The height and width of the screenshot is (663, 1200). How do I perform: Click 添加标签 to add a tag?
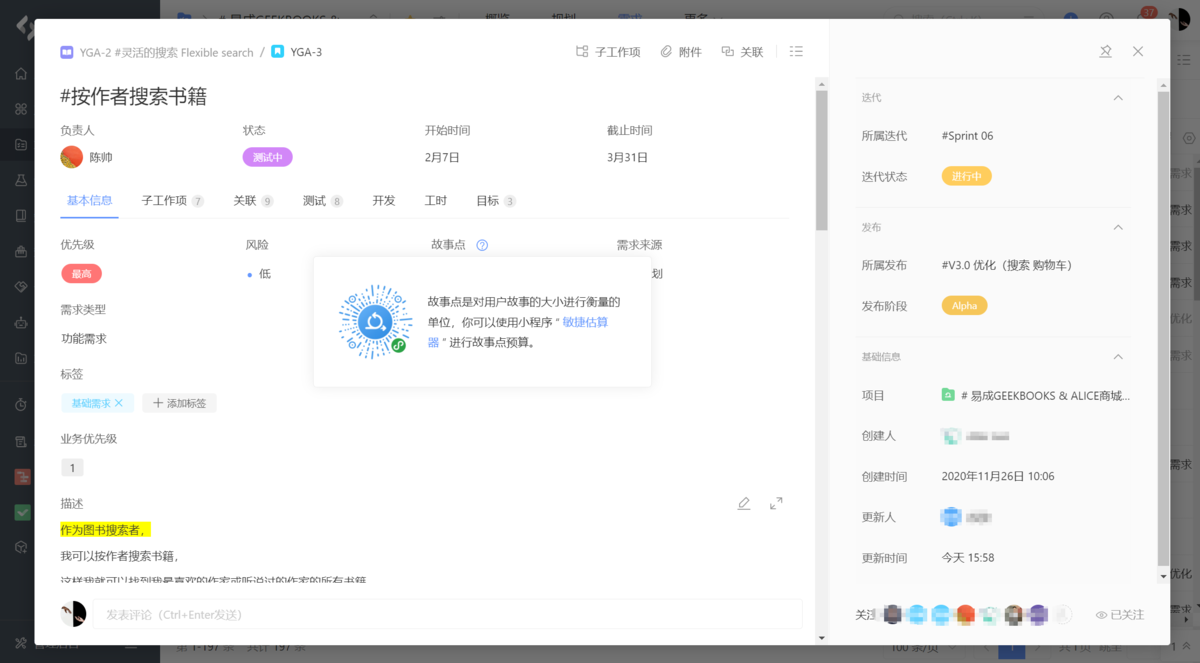(179, 403)
